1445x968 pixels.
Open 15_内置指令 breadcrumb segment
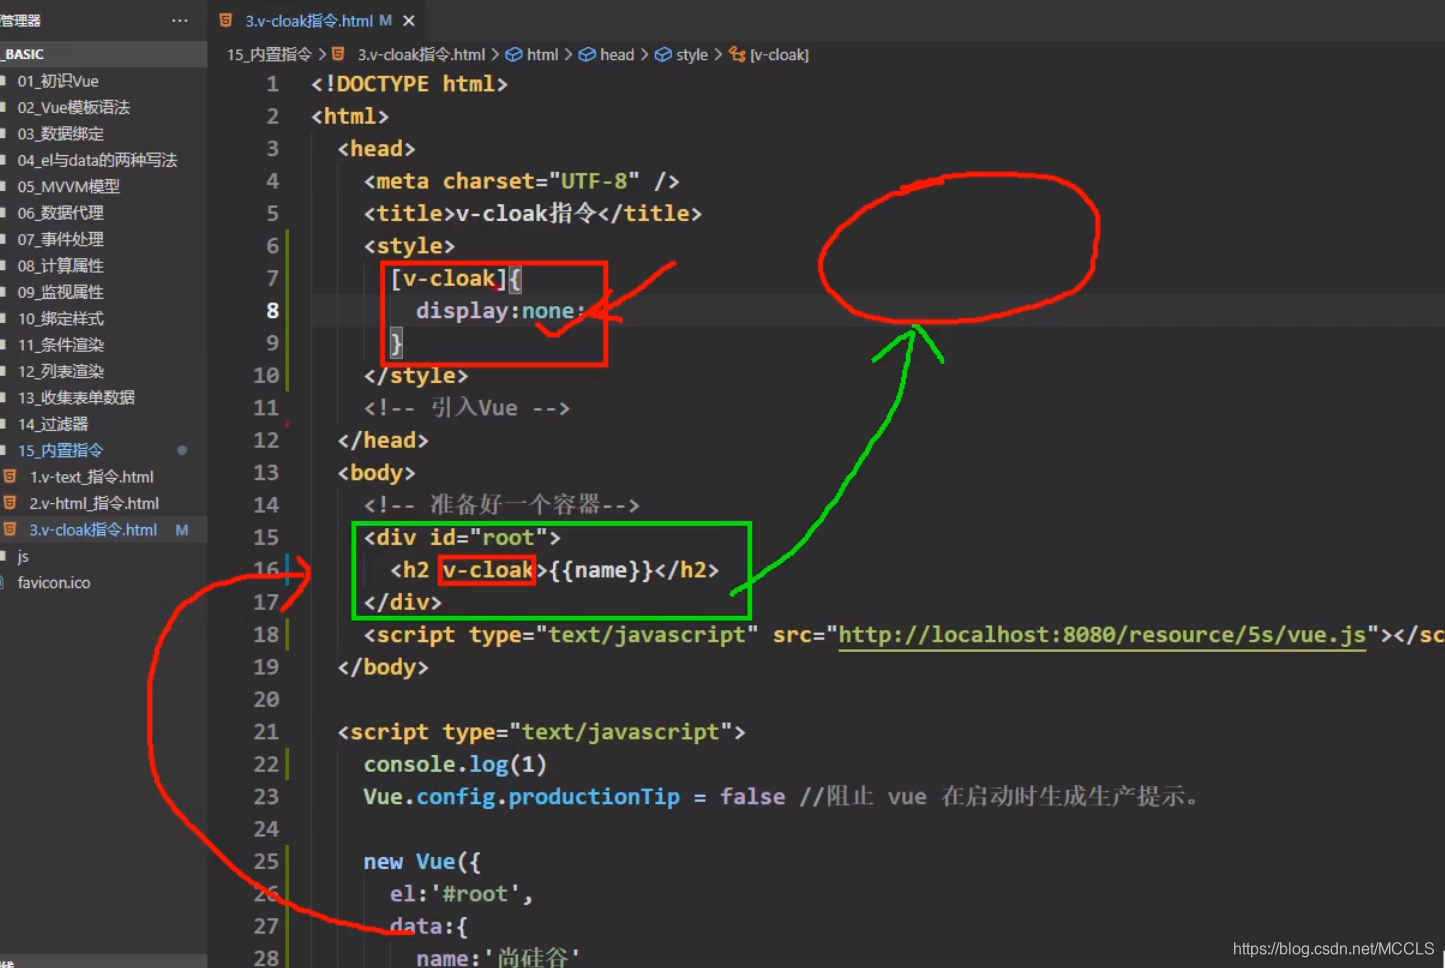pyautogui.click(x=269, y=54)
